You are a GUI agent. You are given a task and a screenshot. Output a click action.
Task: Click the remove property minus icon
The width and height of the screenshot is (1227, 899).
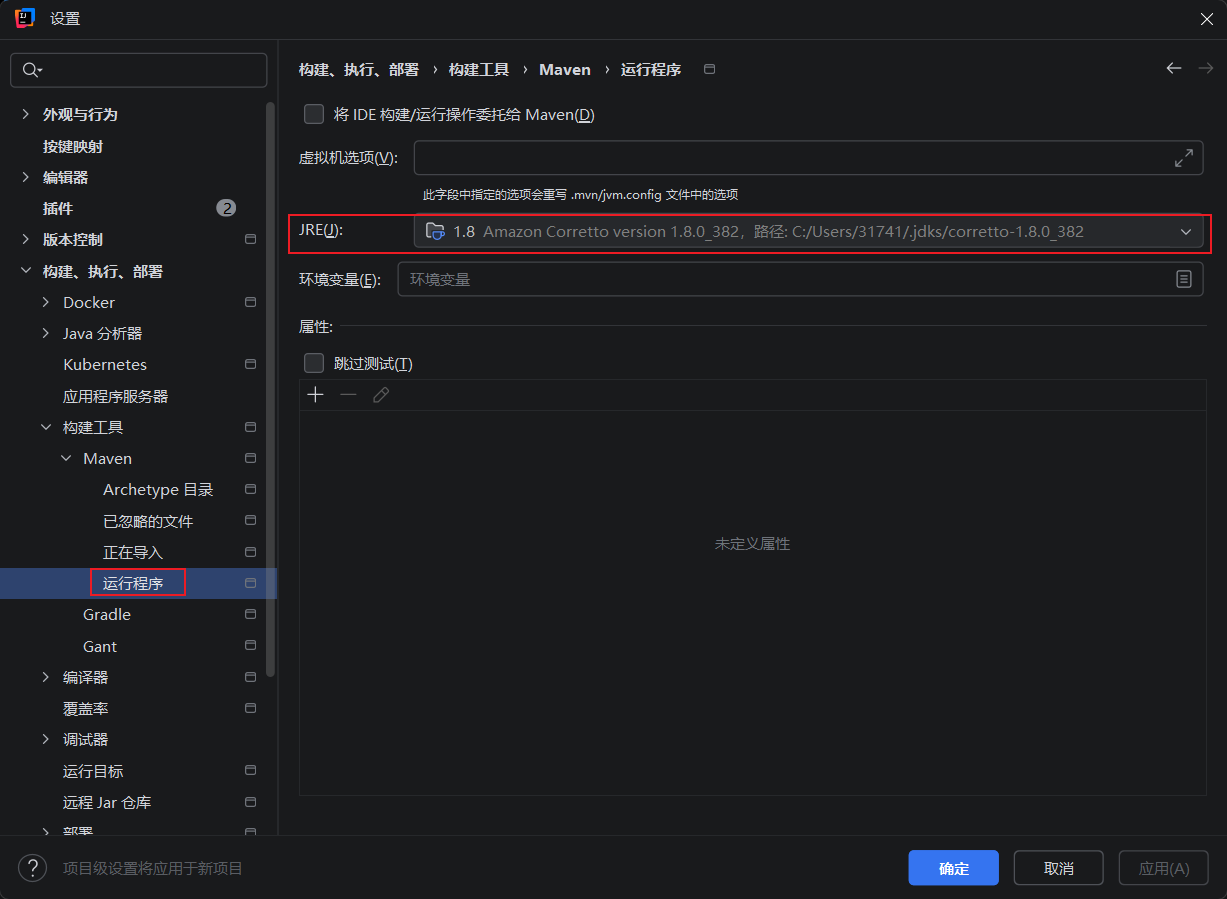[x=348, y=395]
